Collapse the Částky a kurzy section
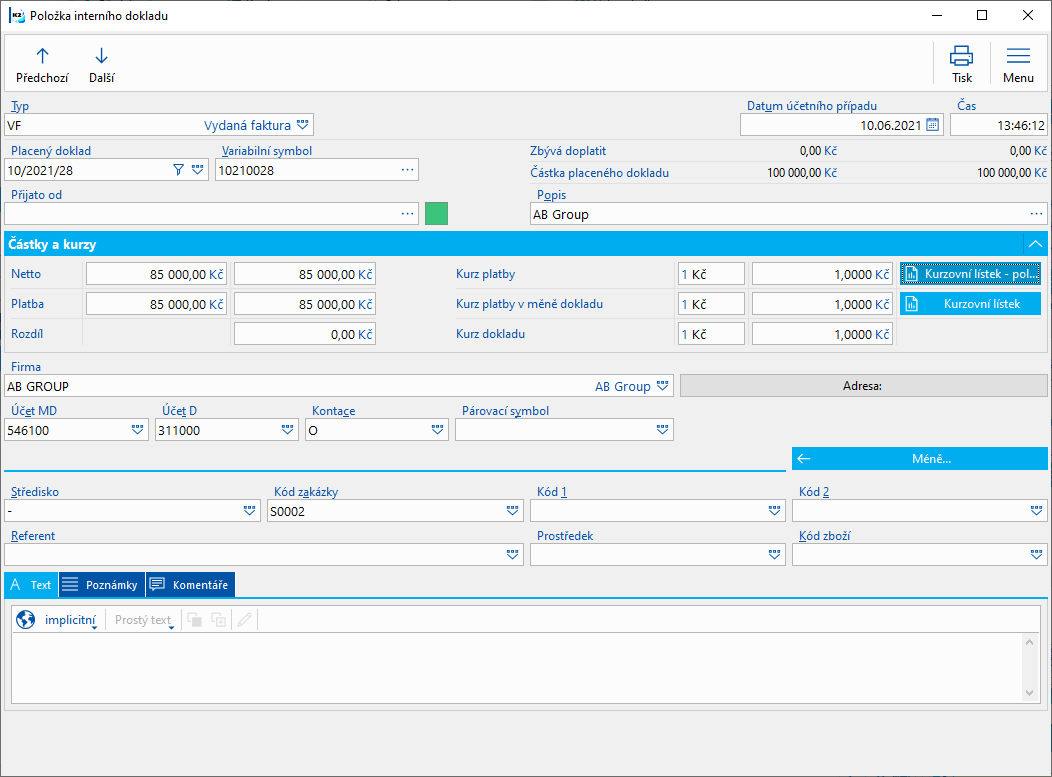The height and width of the screenshot is (777, 1052). pos(1035,244)
